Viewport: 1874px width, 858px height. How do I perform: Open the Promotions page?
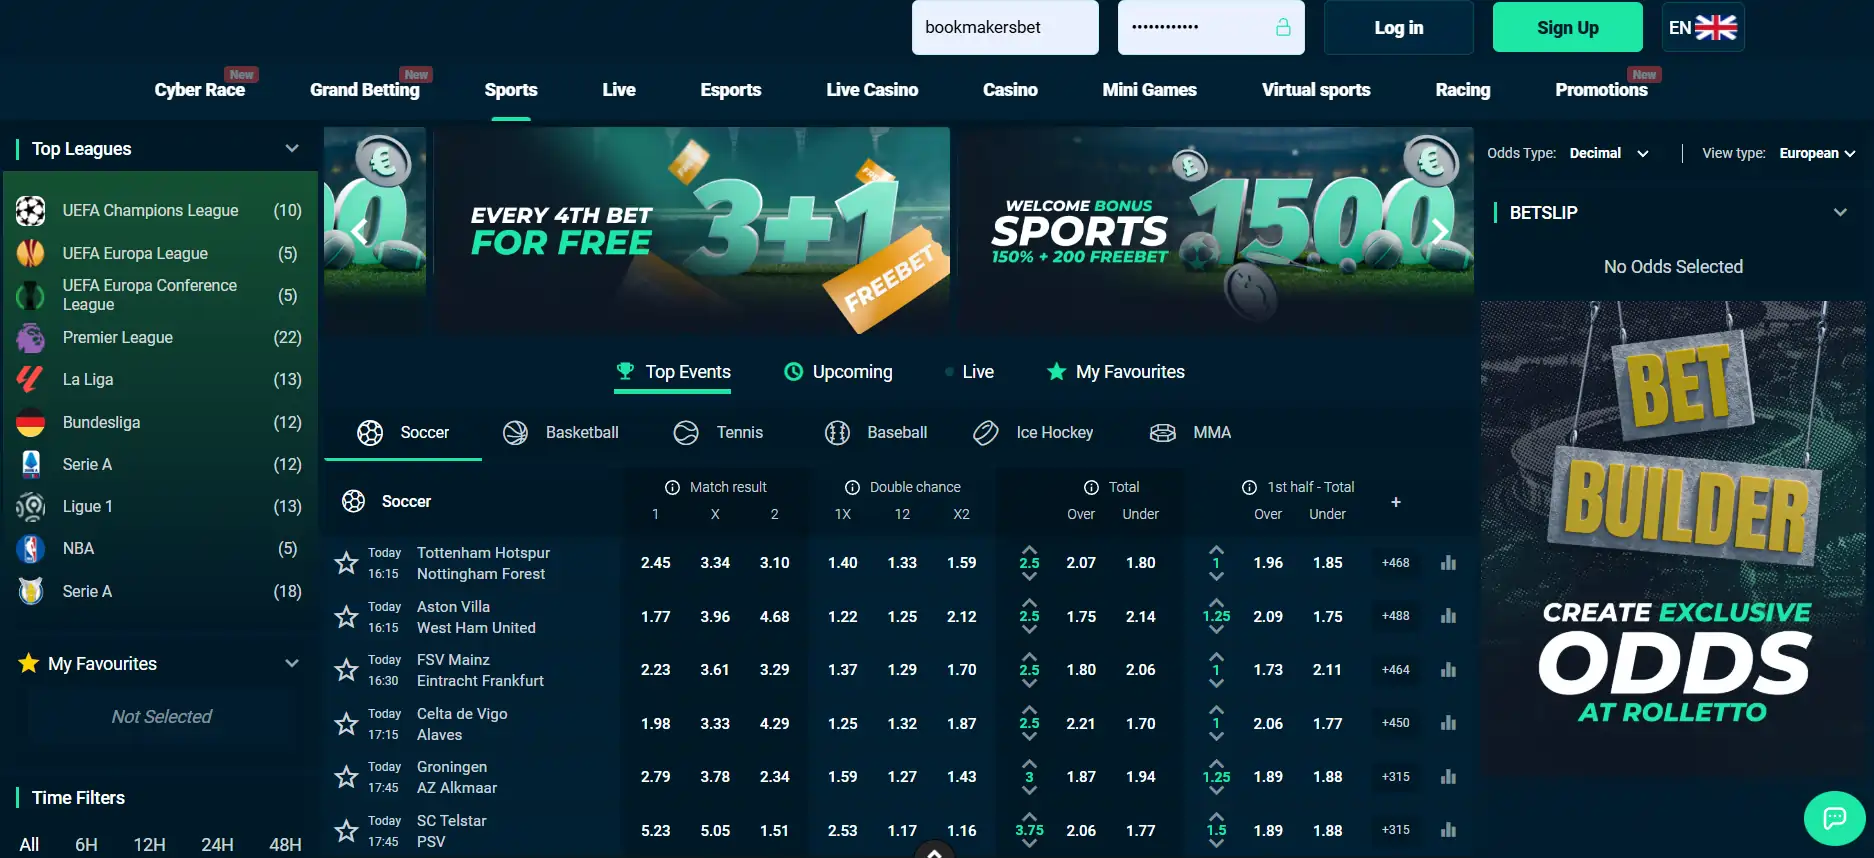pos(1601,90)
